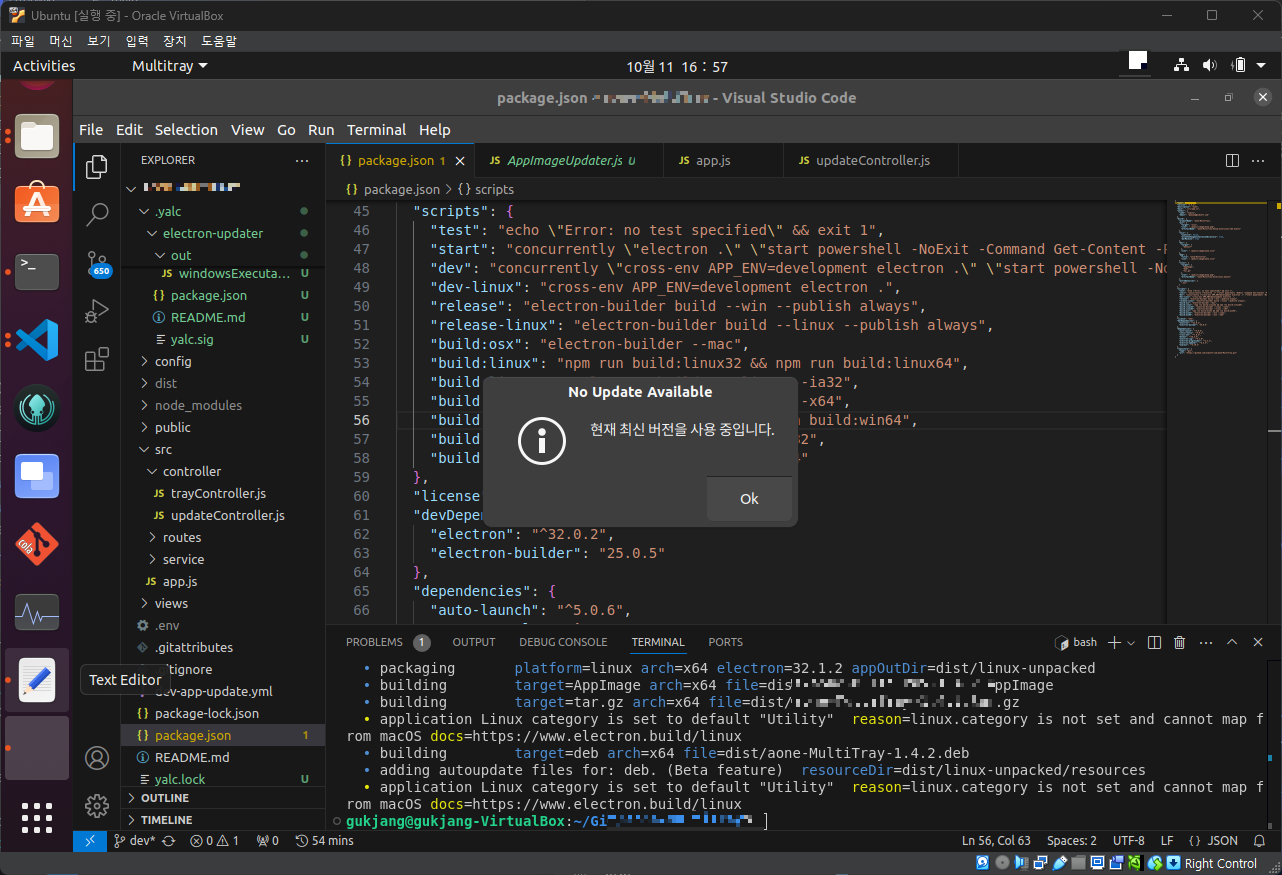The image size is (1282, 875).
Task: Open the Terminal menu
Action: tap(376, 130)
